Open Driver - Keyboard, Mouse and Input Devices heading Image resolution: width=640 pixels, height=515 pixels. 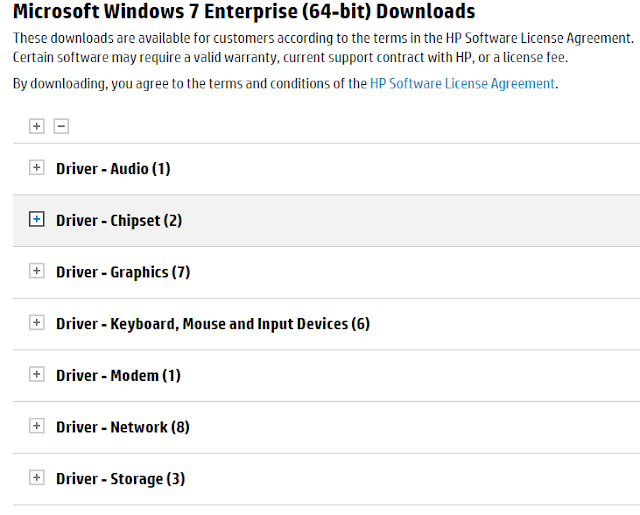213,324
